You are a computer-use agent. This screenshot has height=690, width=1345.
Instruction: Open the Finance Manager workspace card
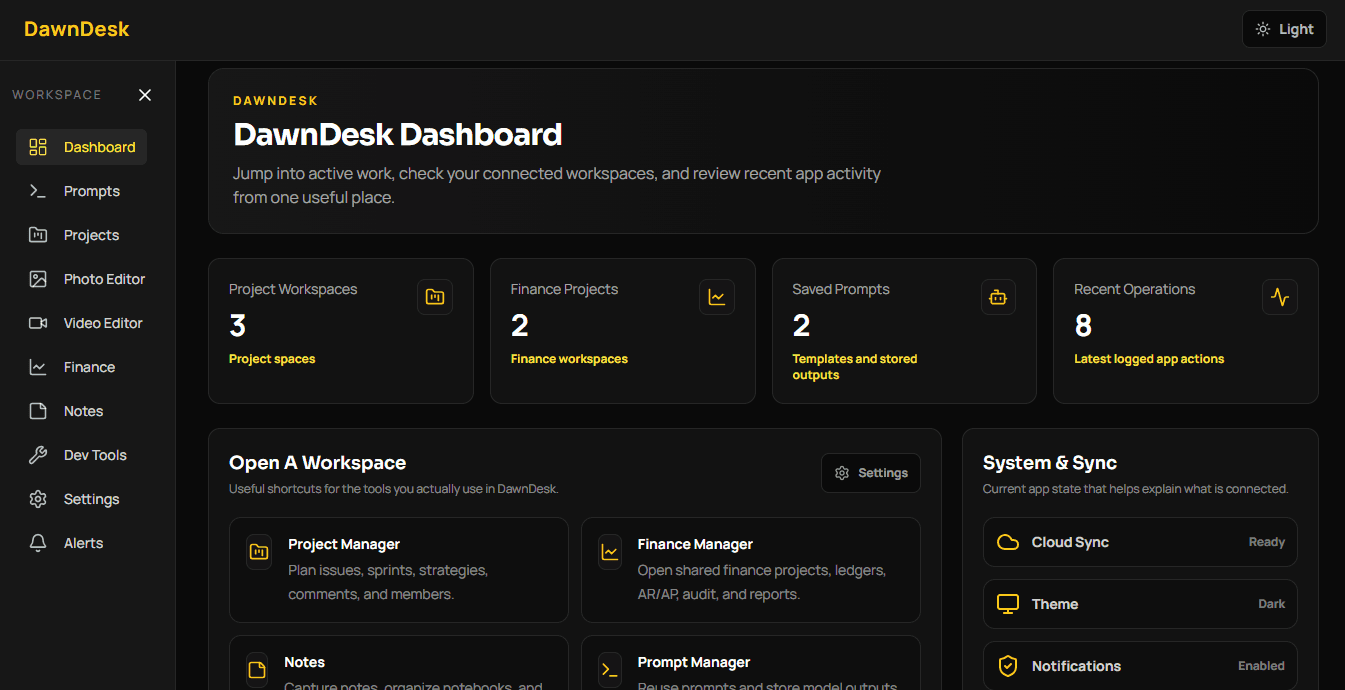[x=751, y=570]
